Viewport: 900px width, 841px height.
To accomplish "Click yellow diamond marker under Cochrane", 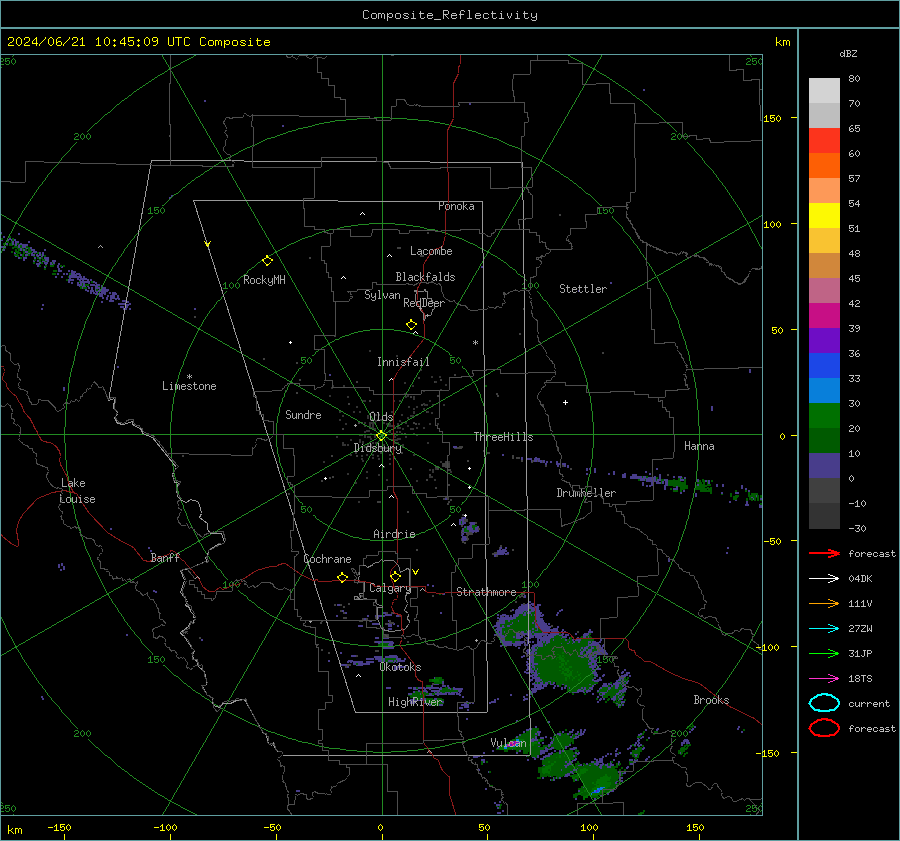I will tap(343, 578).
